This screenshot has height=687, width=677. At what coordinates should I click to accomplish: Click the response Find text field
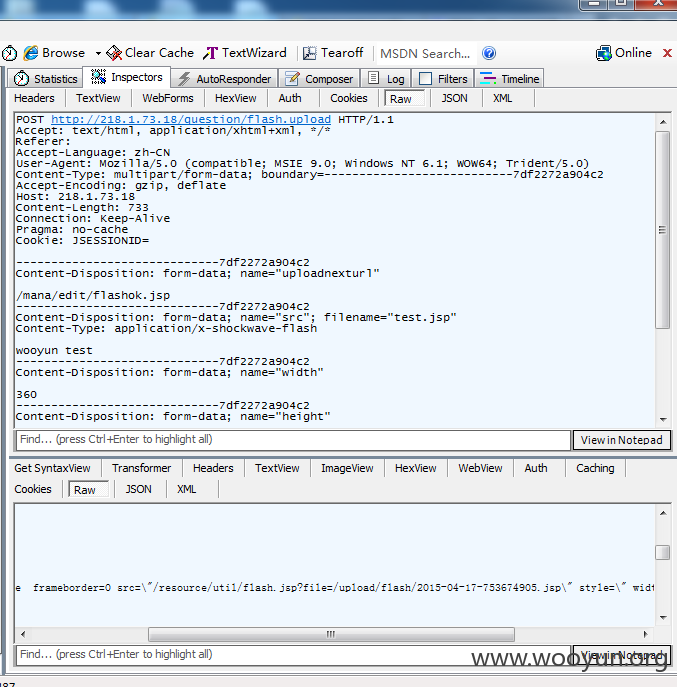click(x=293, y=655)
